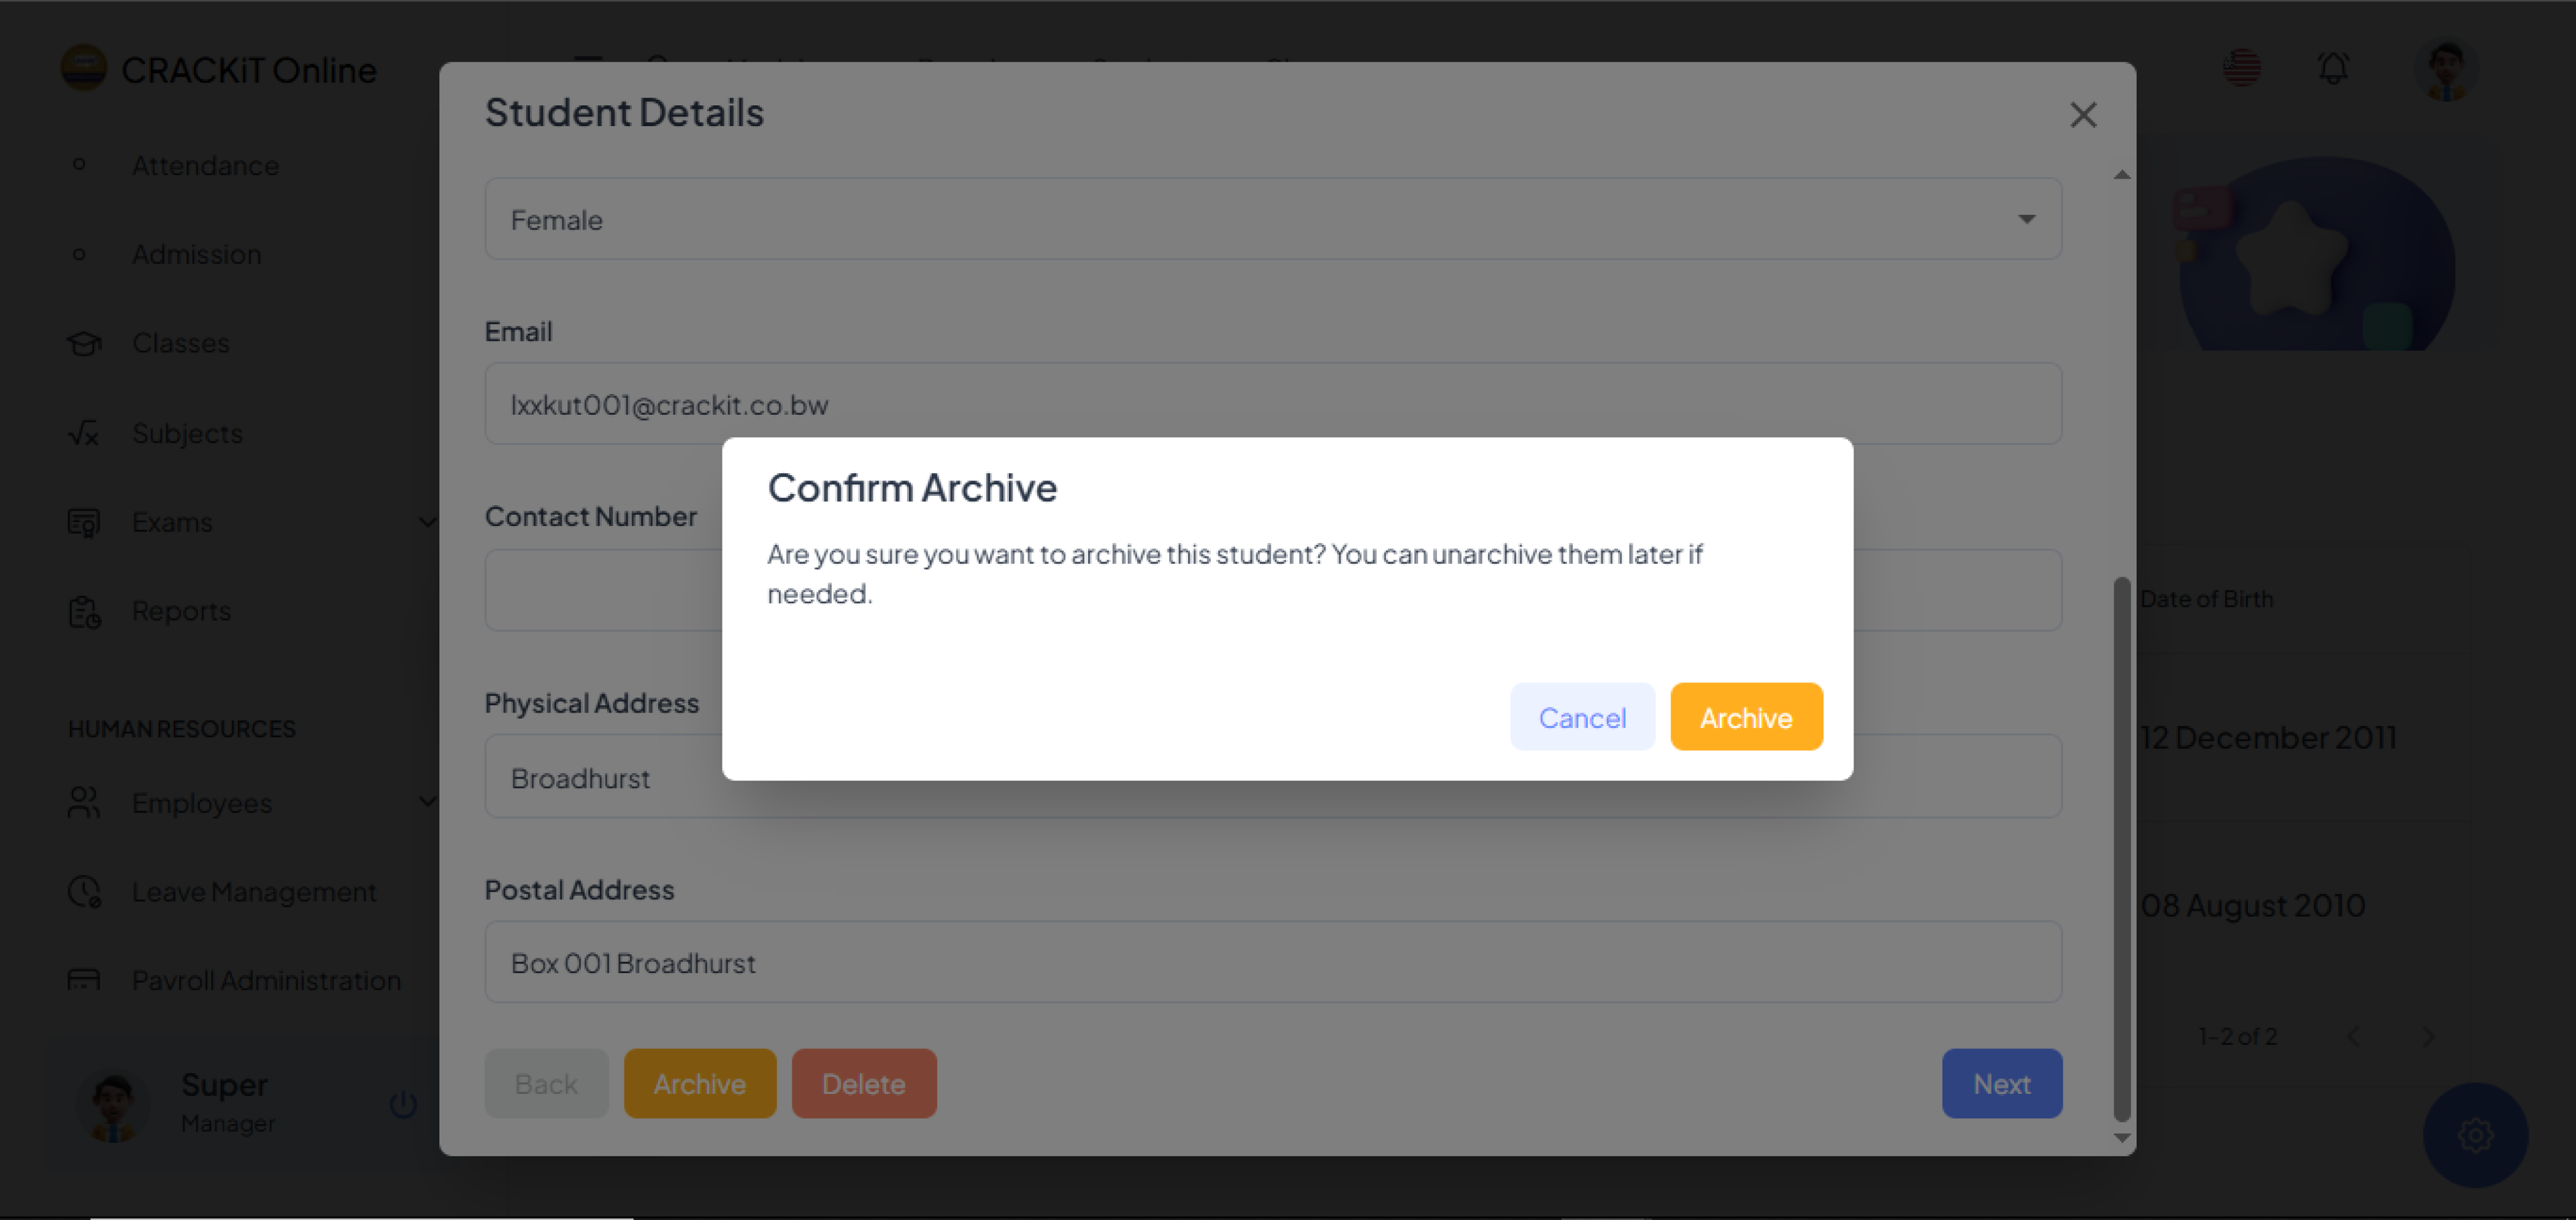The image size is (2576, 1220).
Task: Click the red Delete button
Action: [x=863, y=1083]
